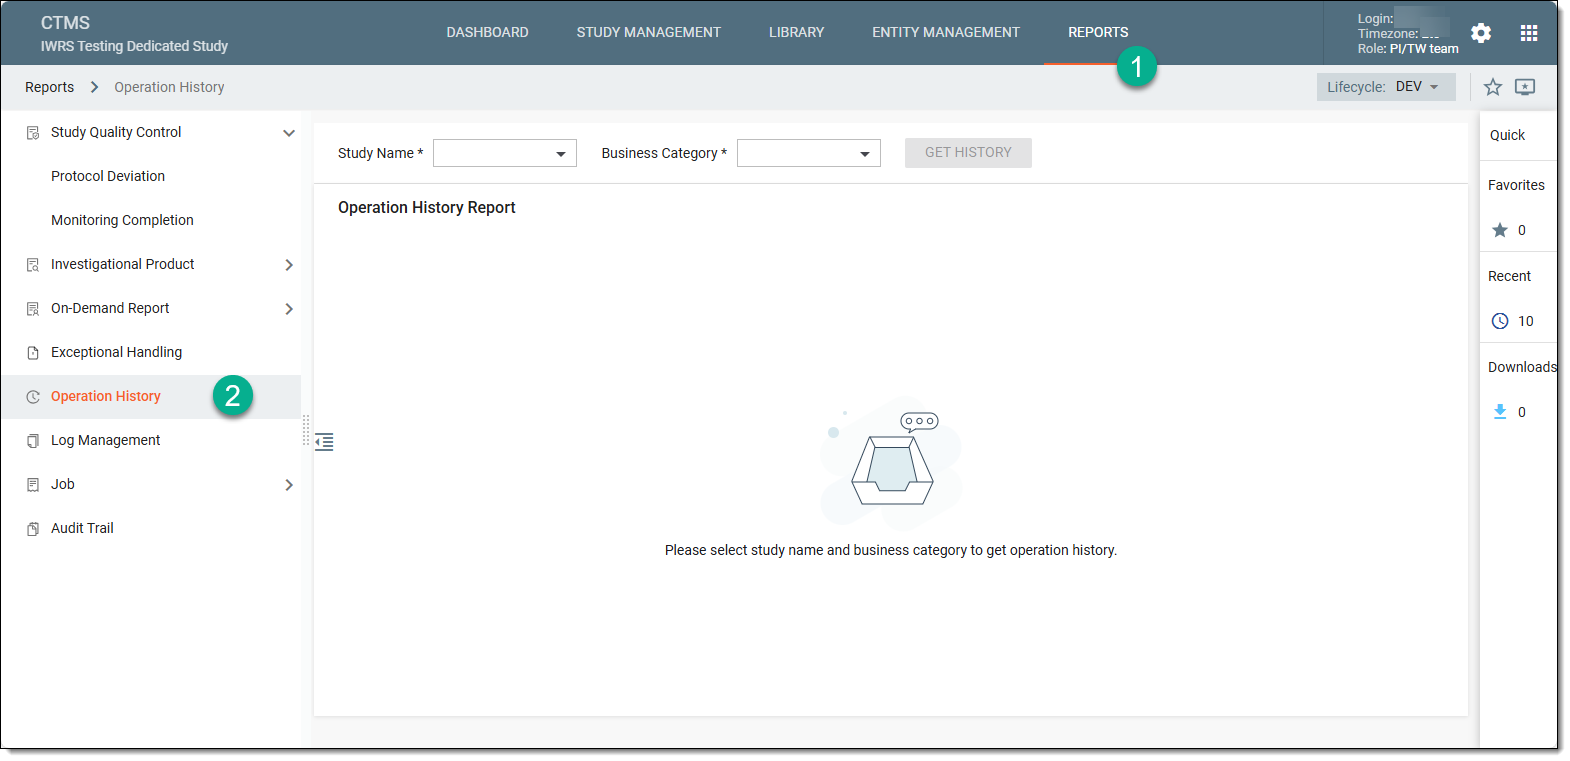Click the Operation History breadcrumb text
This screenshot has height=761, width=1570.
coord(169,88)
